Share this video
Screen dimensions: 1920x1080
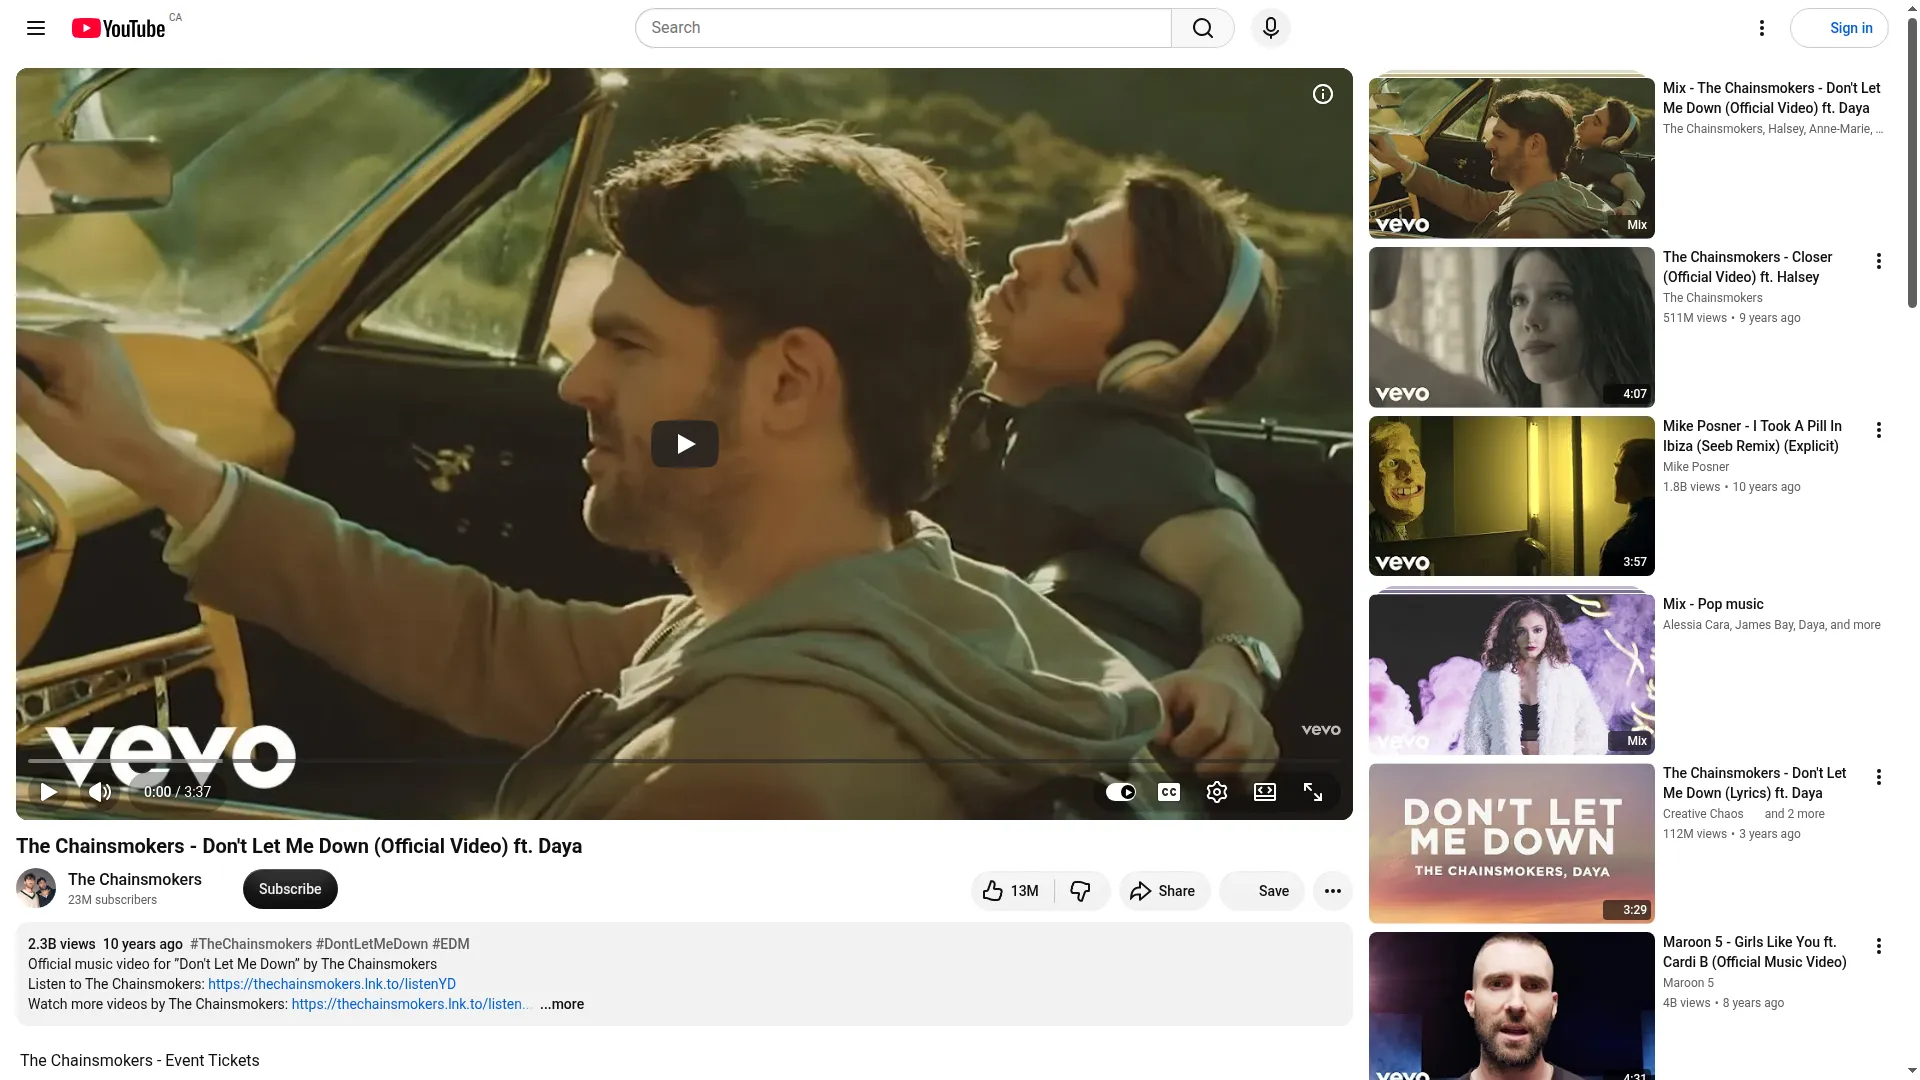pos(1164,891)
